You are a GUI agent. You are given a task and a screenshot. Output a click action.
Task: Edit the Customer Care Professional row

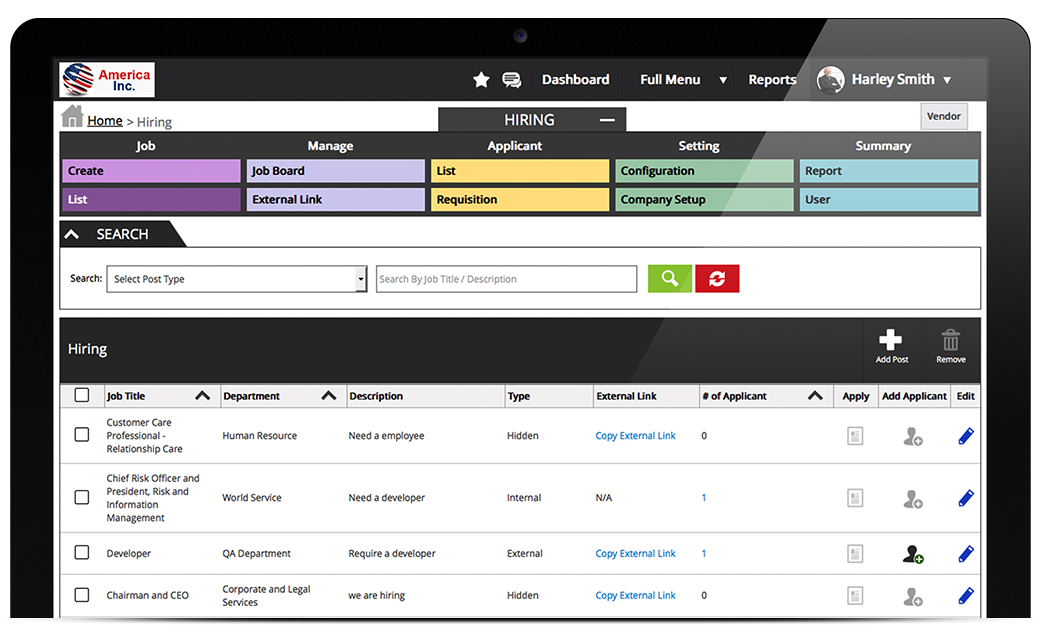pyautogui.click(x=966, y=436)
